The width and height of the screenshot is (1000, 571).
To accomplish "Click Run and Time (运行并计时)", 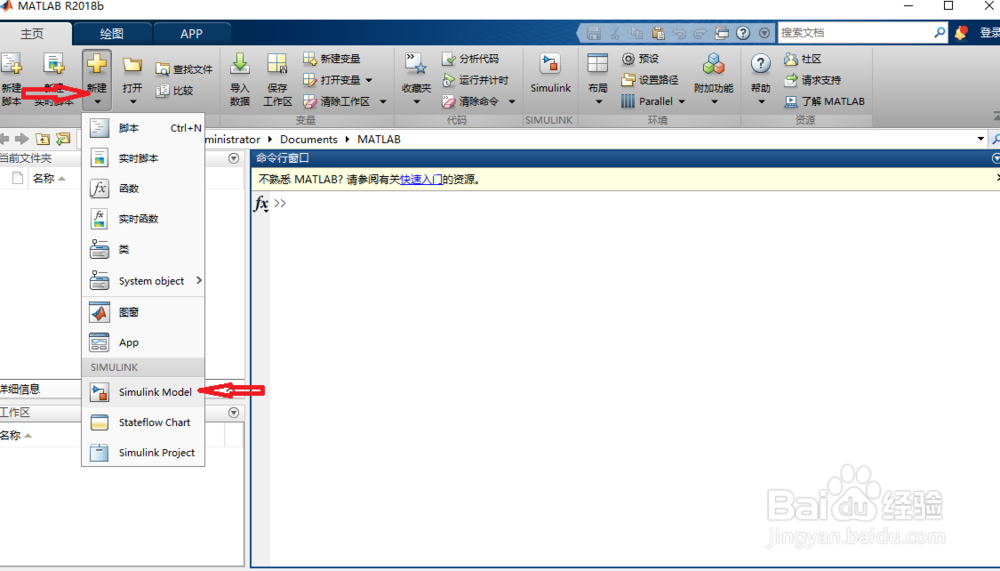I will click(x=476, y=80).
